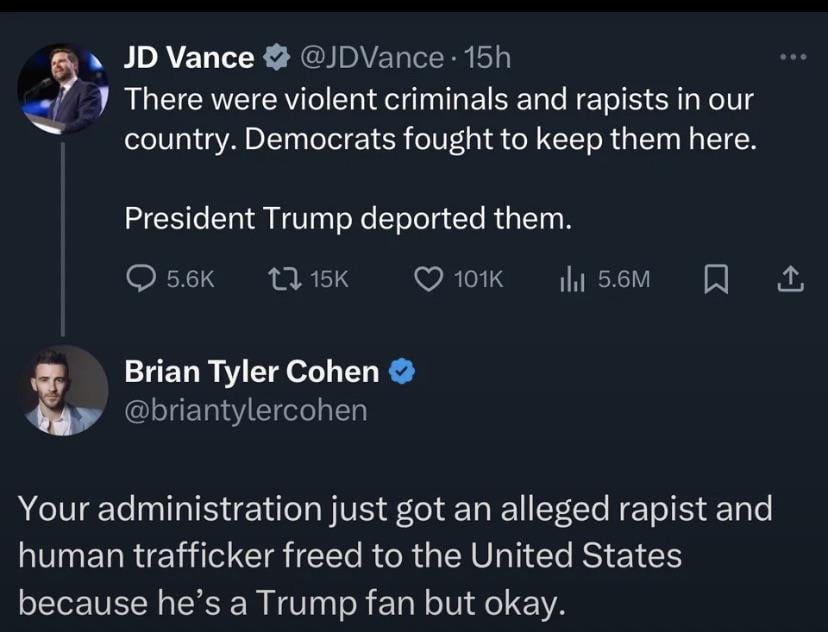The height and width of the screenshot is (632, 828).
Task: Open tweet text starting "There were violent criminals"
Action: [438, 120]
